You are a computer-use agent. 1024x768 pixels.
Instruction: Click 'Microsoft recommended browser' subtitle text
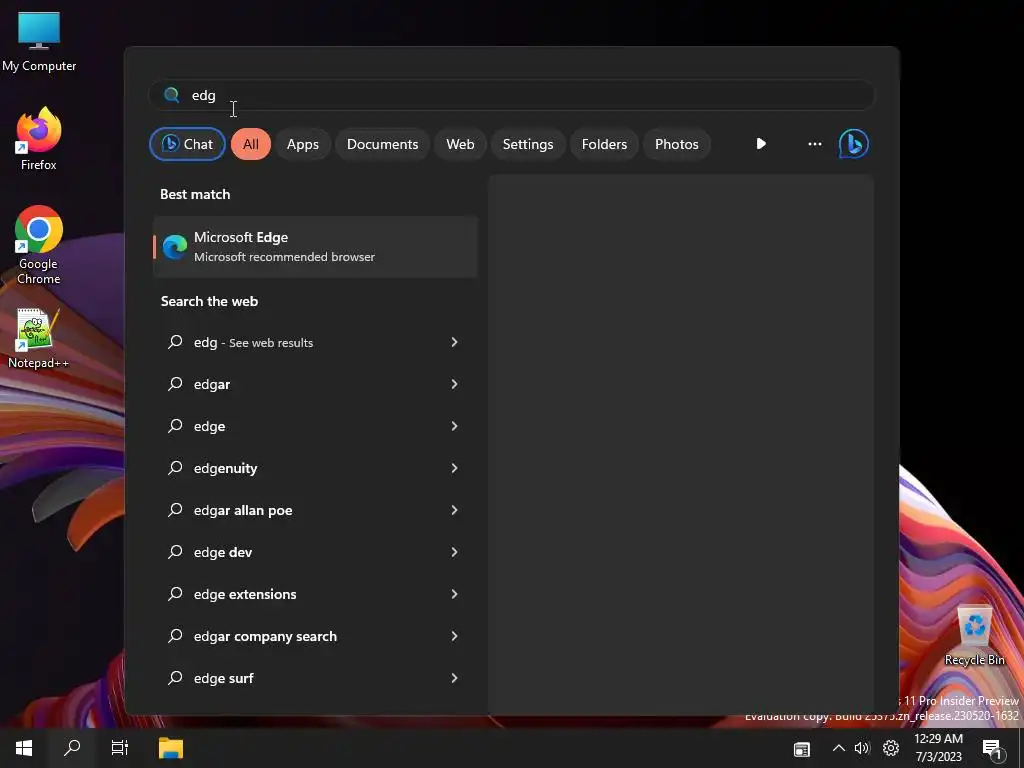285,257
